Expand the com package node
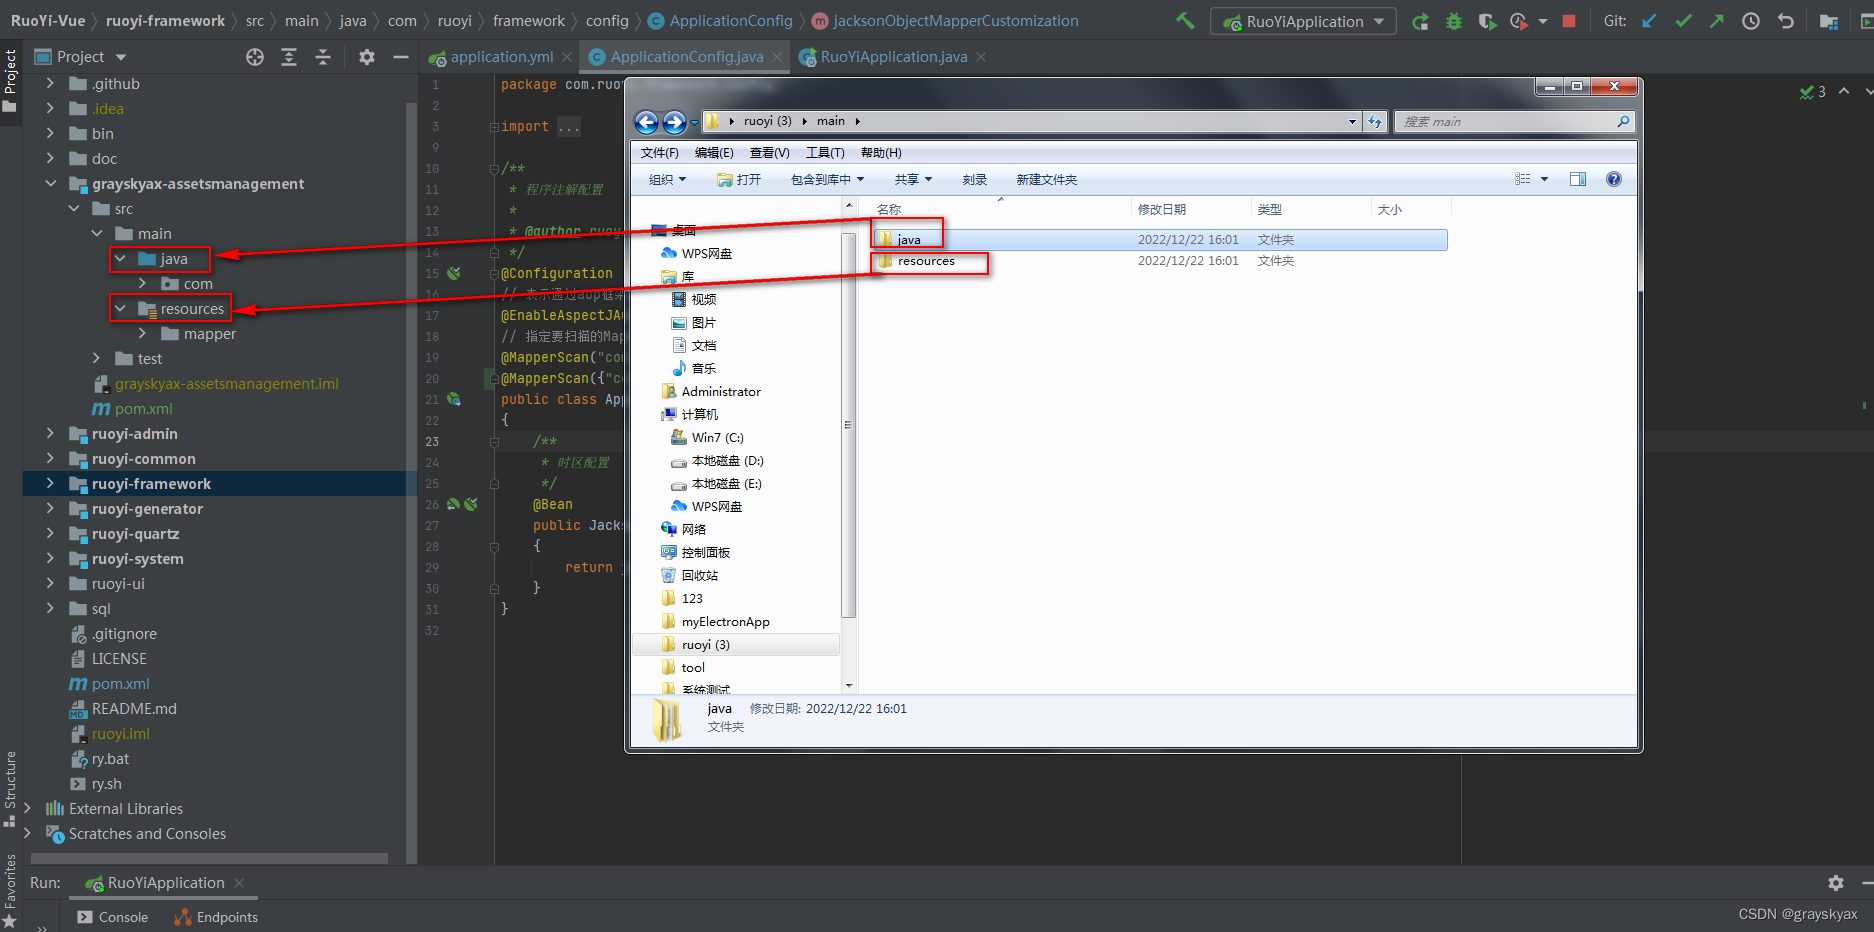The height and width of the screenshot is (932, 1874). [x=142, y=283]
